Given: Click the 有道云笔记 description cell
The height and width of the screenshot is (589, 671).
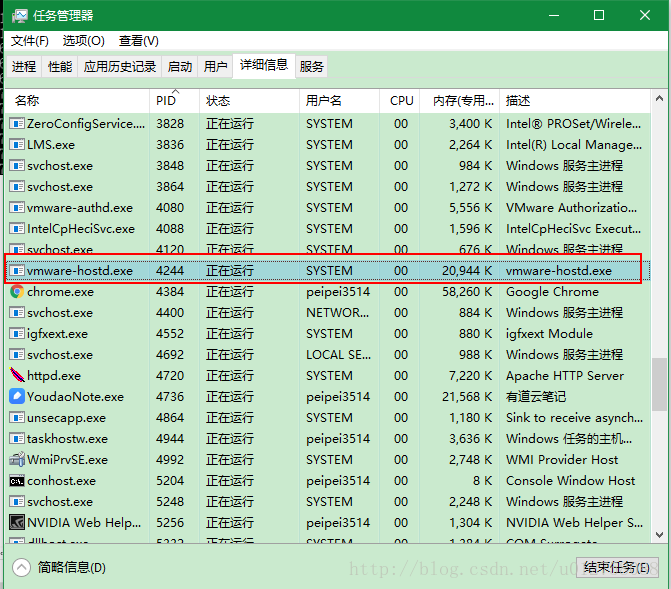Looking at the screenshot, I should [x=536, y=396].
